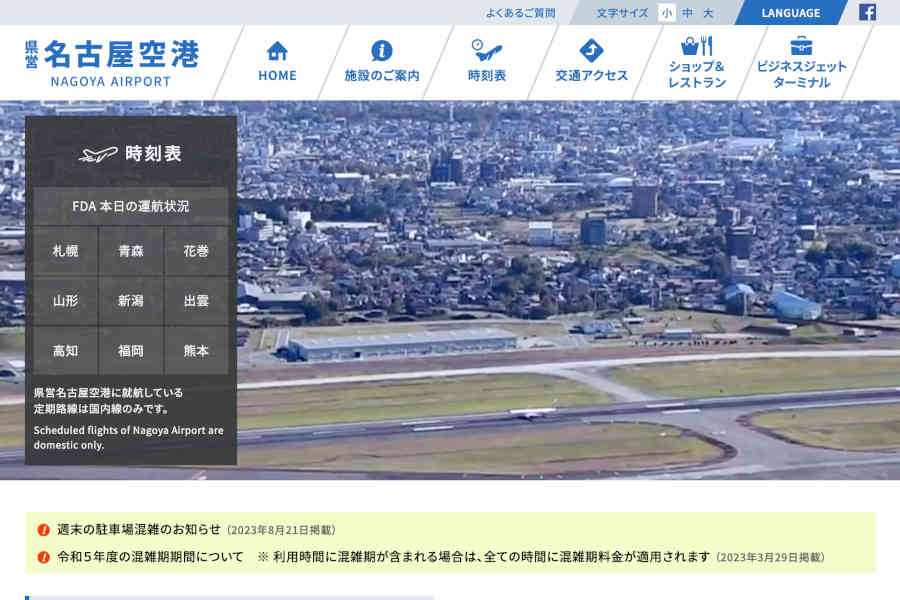Click the Nagoya Airport logo
Screen dimensions: 900x600
(112, 62)
